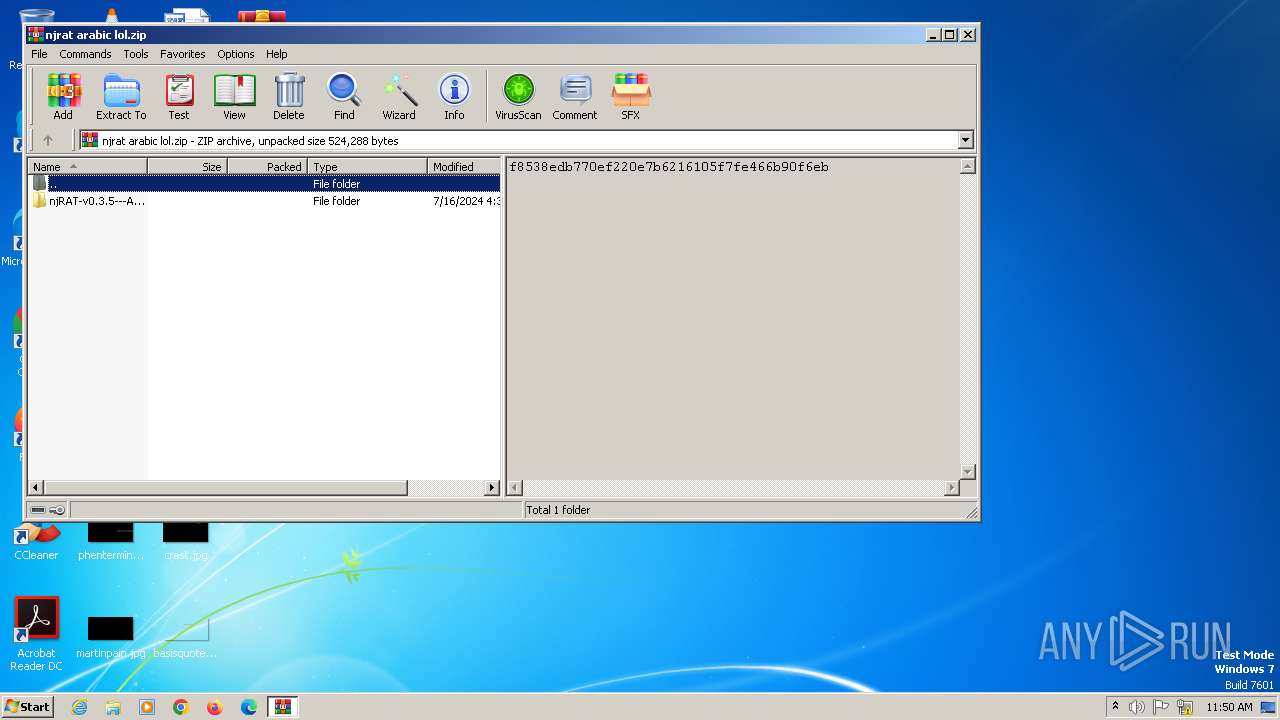
Task: Launch the Wizard tool
Action: tap(399, 97)
